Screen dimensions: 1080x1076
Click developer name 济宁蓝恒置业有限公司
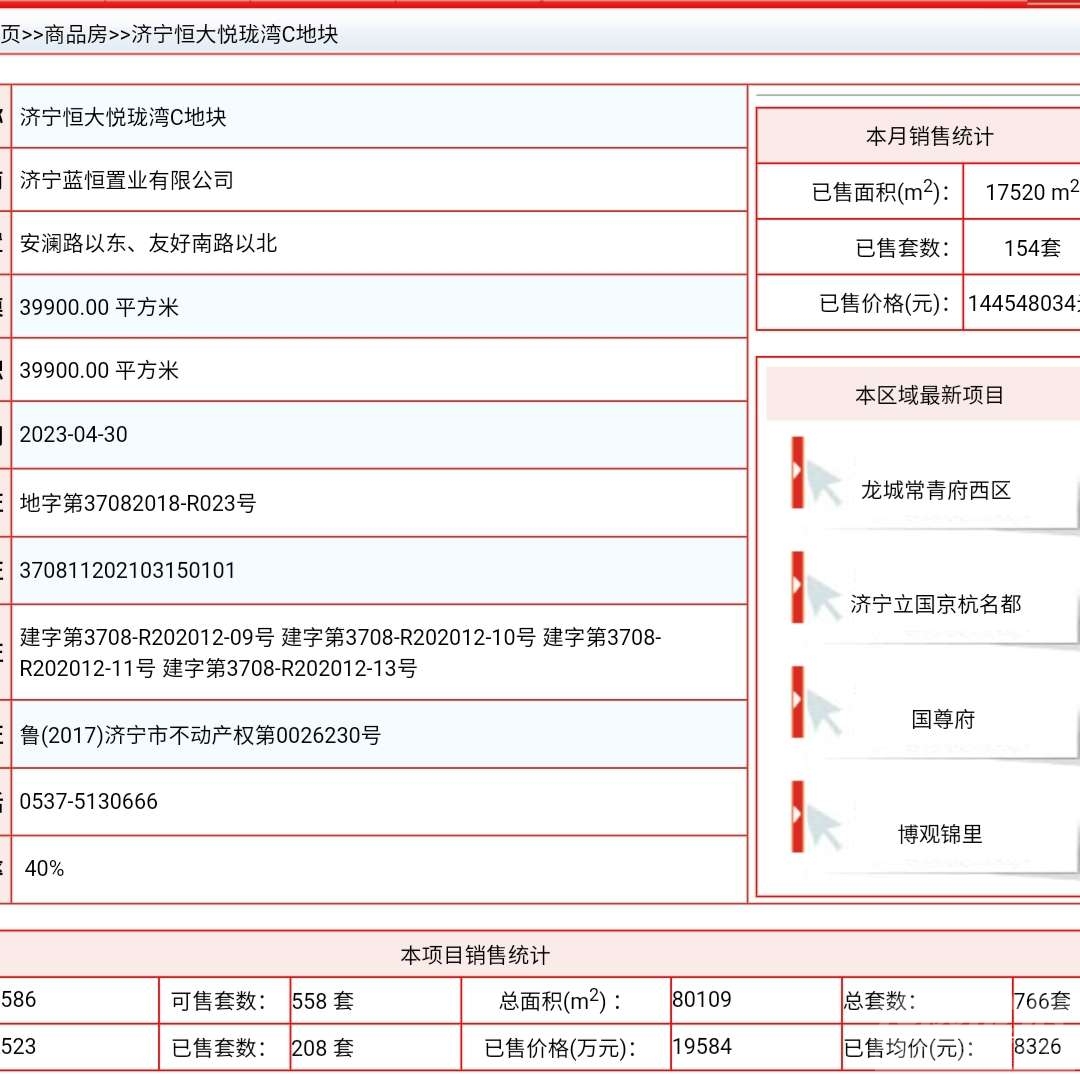[x=127, y=180]
